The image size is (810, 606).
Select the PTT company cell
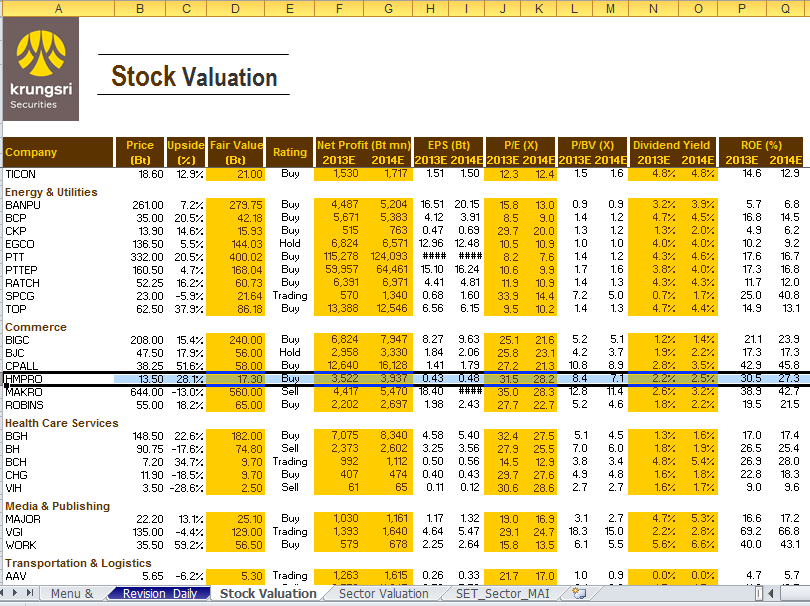(x=58, y=257)
